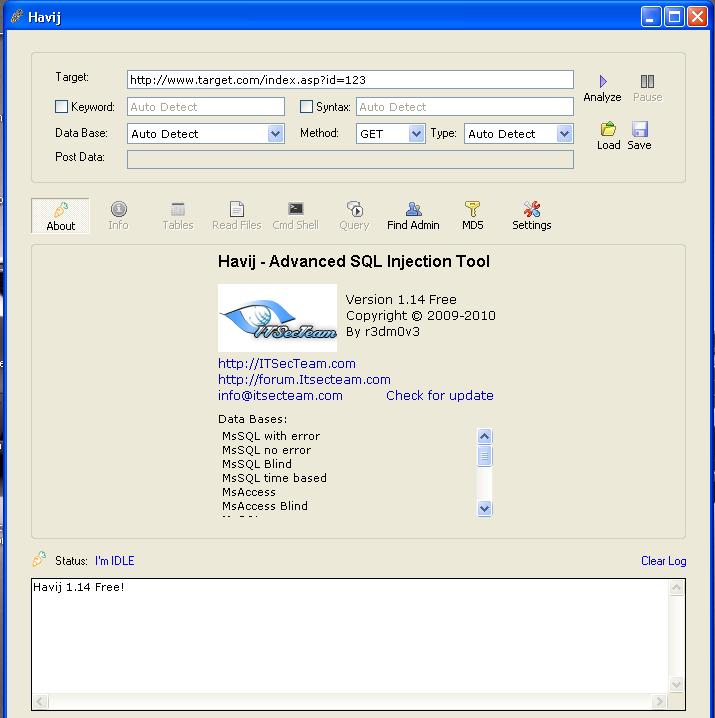Minimize the Havij window
This screenshot has width=715, height=718.
650,17
